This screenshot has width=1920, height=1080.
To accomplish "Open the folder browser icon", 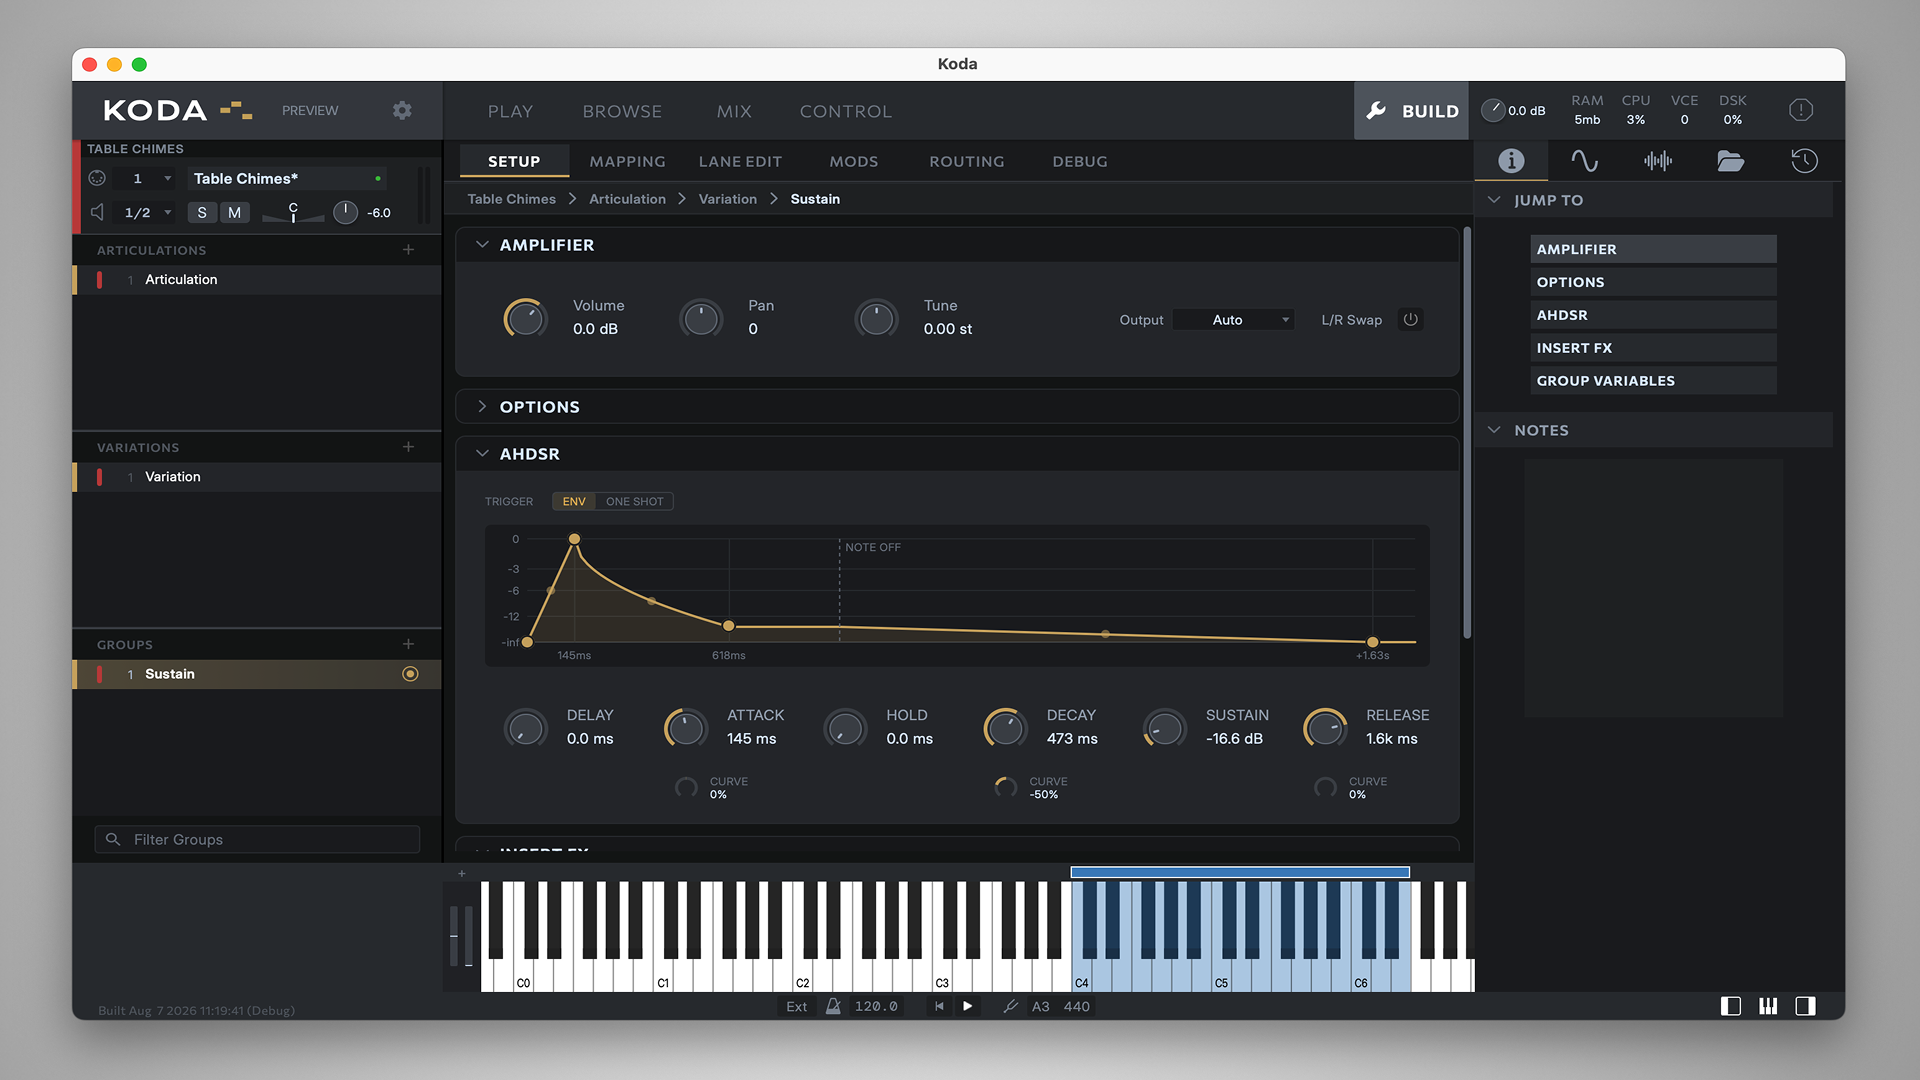I will 1731,161.
